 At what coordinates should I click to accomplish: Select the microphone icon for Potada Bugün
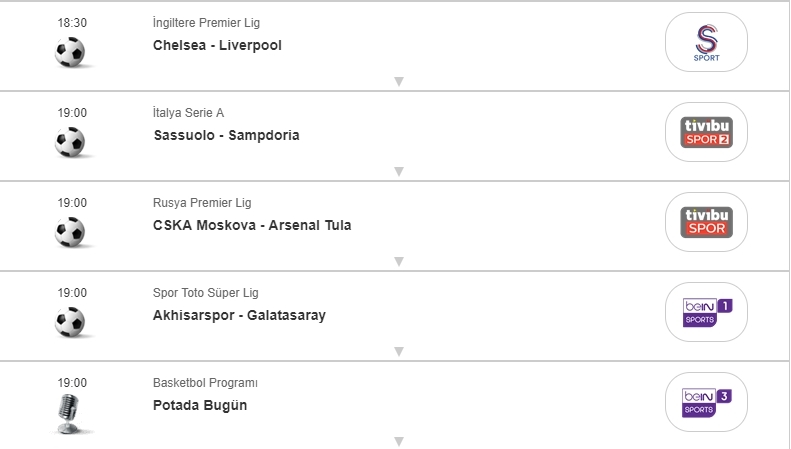click(69, 413)
